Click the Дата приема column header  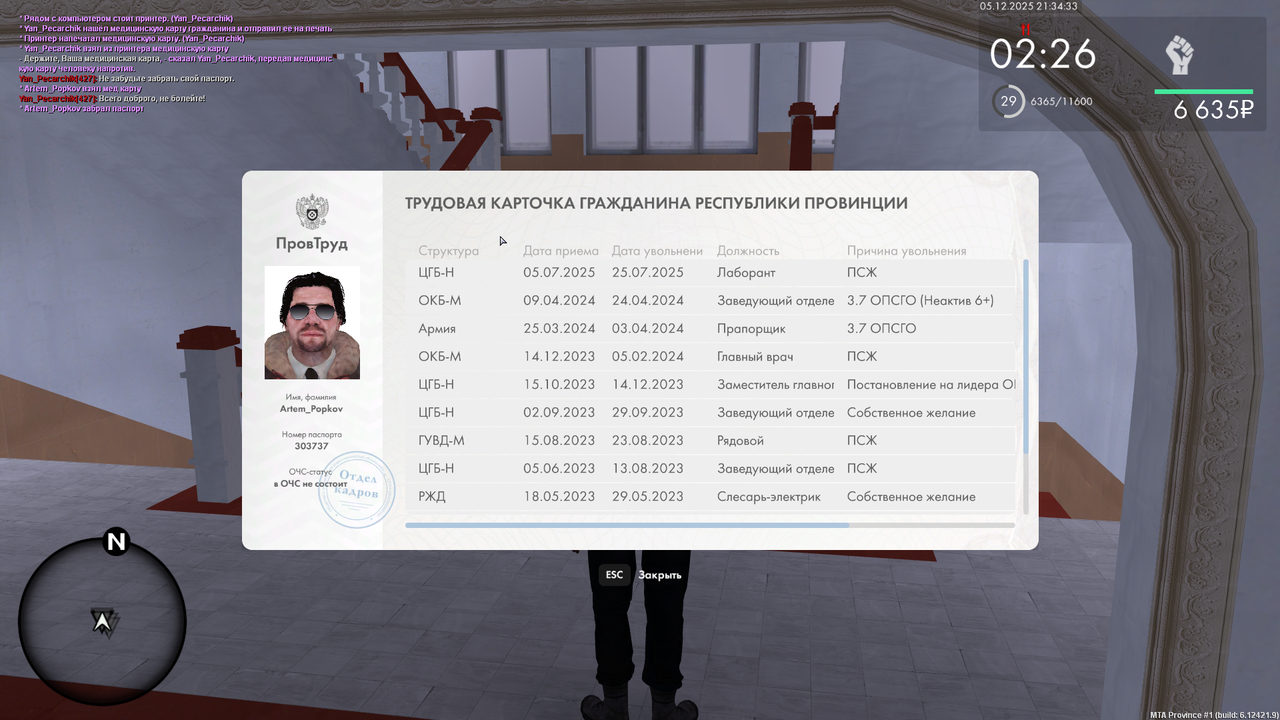(561, 251)
